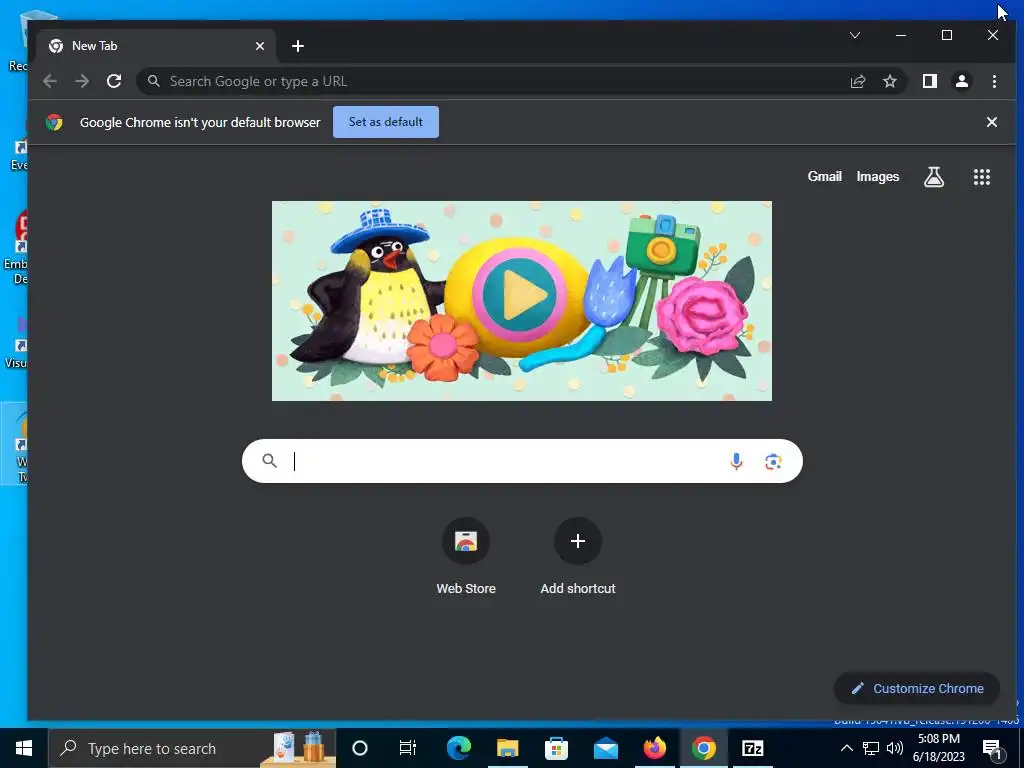Open the Web Store shortcut
This screenshot has width=1024, height=768.
[466, 556]
